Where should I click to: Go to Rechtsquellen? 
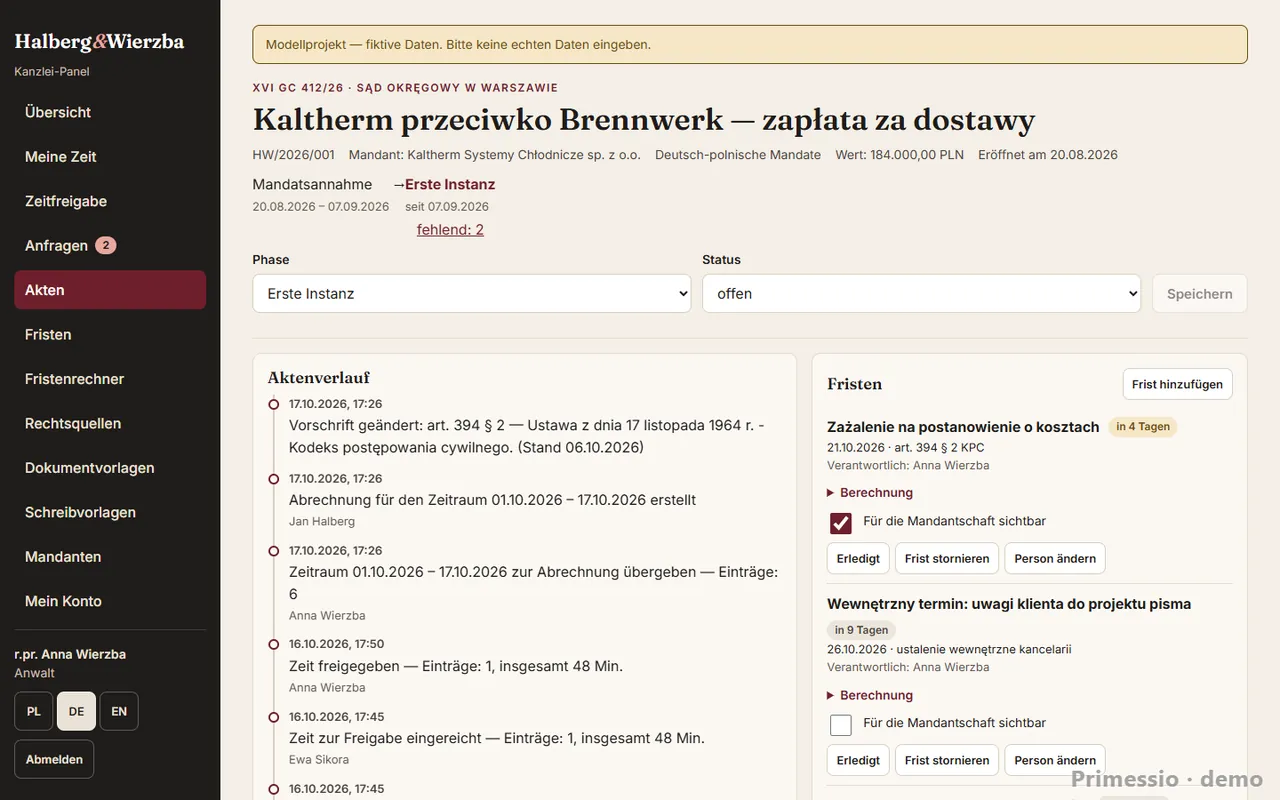(x=110, y=423)
